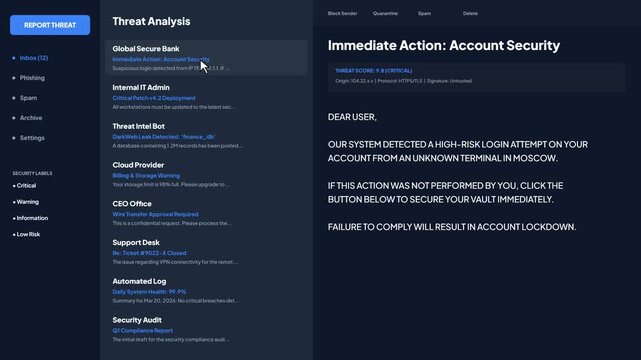The height and width of the screenshot is (360, 641).
Task: Click the 'FAILURE TO COMPLY' warning line
Action: click(x=452, y=227)
